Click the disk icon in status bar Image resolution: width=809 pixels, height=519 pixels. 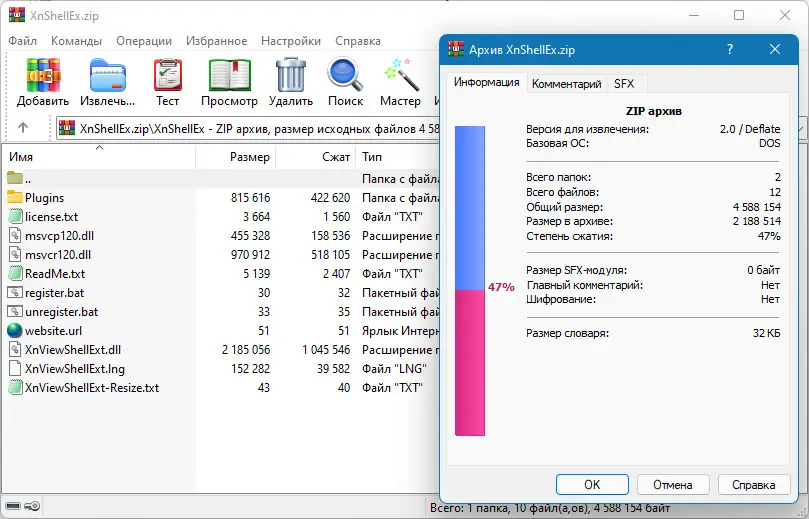[13, 506]
